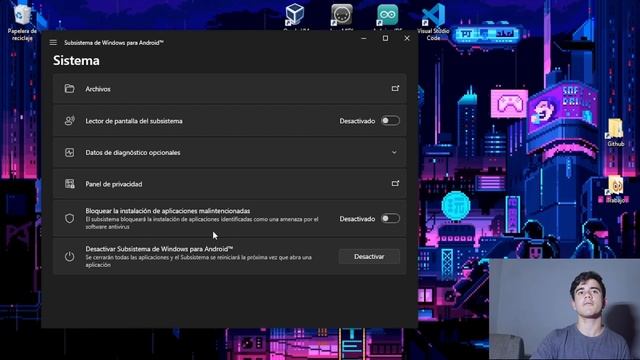The image size is (640, 360).
Task: Select the Archivos row label
Action: 98,89
